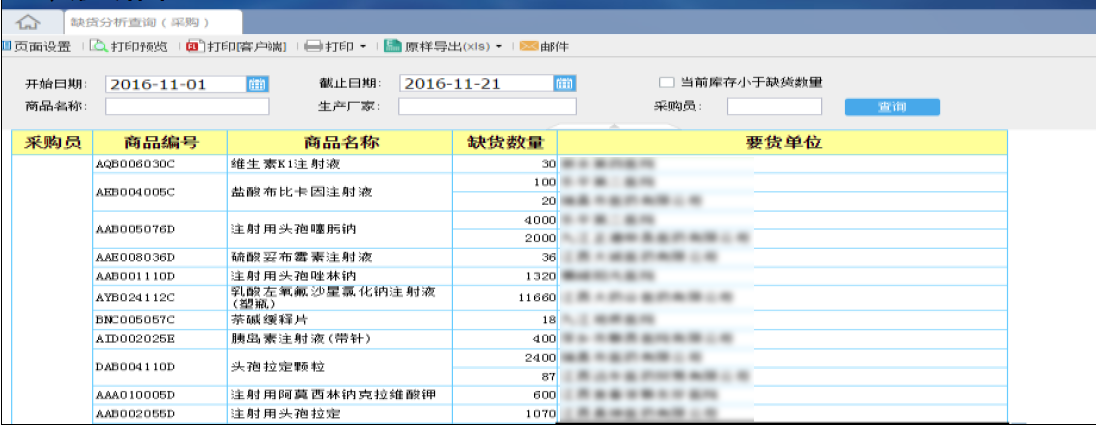
Task: Open the 开始日期 calendar picker icon
Action: pyautogui.click(x=258, y=84)
